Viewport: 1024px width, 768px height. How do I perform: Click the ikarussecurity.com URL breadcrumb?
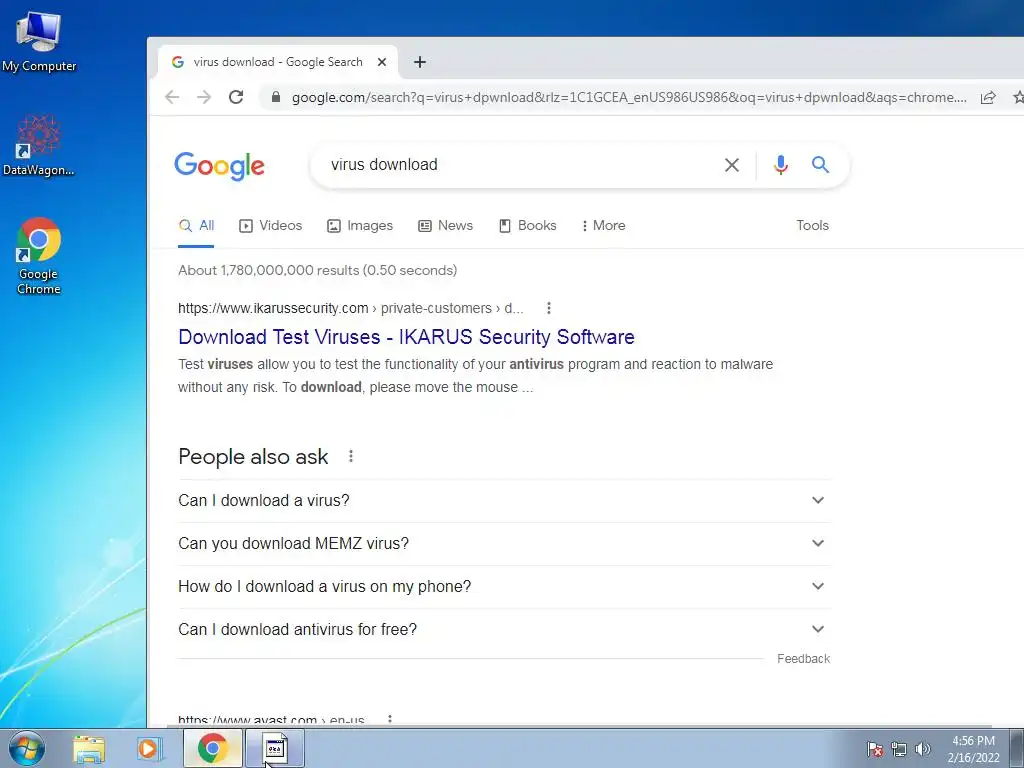pyautogui.click(x=351, y=308)
